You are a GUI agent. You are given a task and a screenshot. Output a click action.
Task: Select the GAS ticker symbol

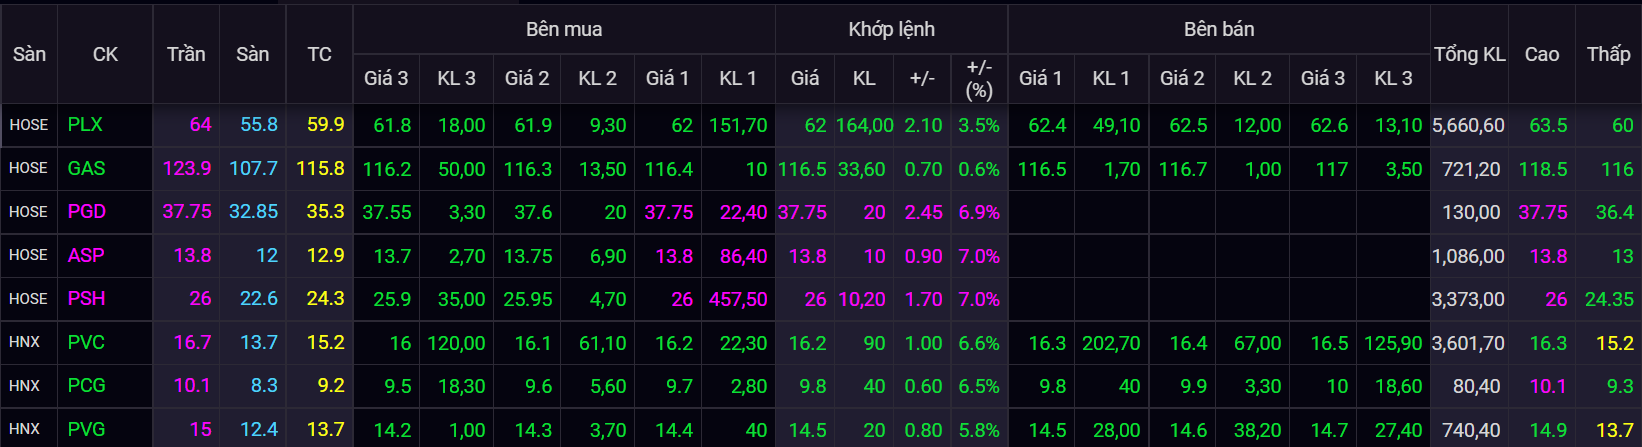(x=86, y=169)
